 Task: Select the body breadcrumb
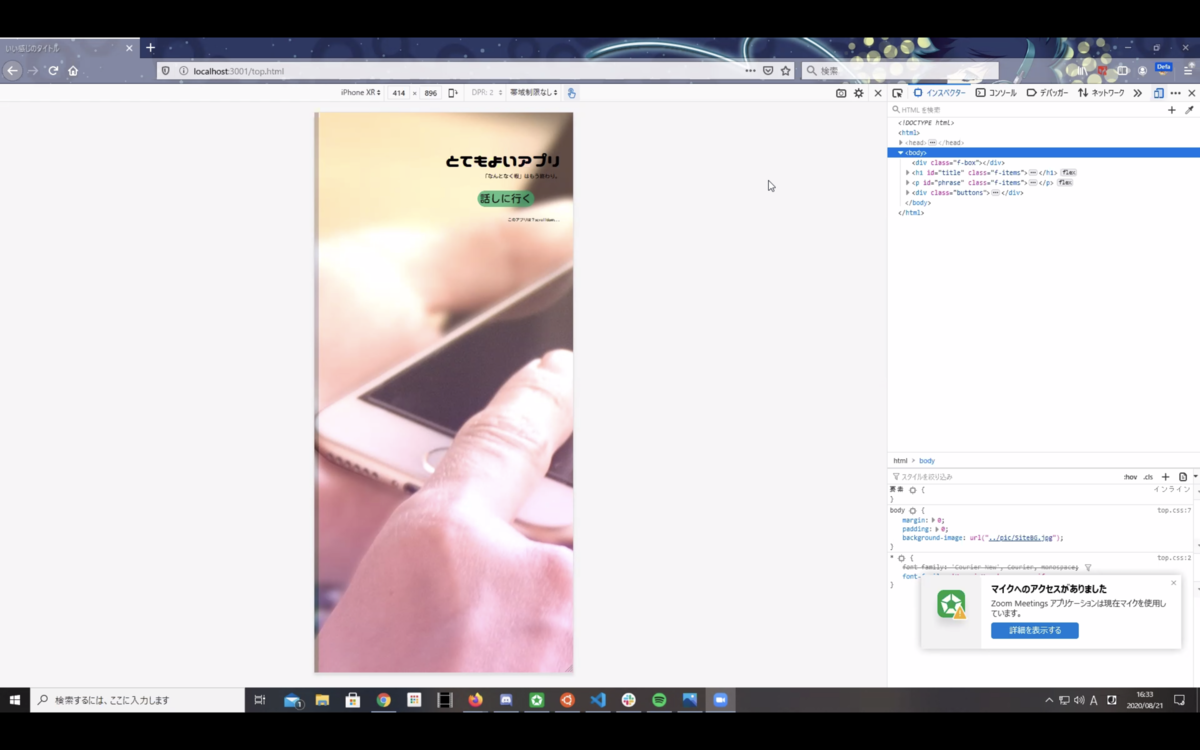click(927, 461)
